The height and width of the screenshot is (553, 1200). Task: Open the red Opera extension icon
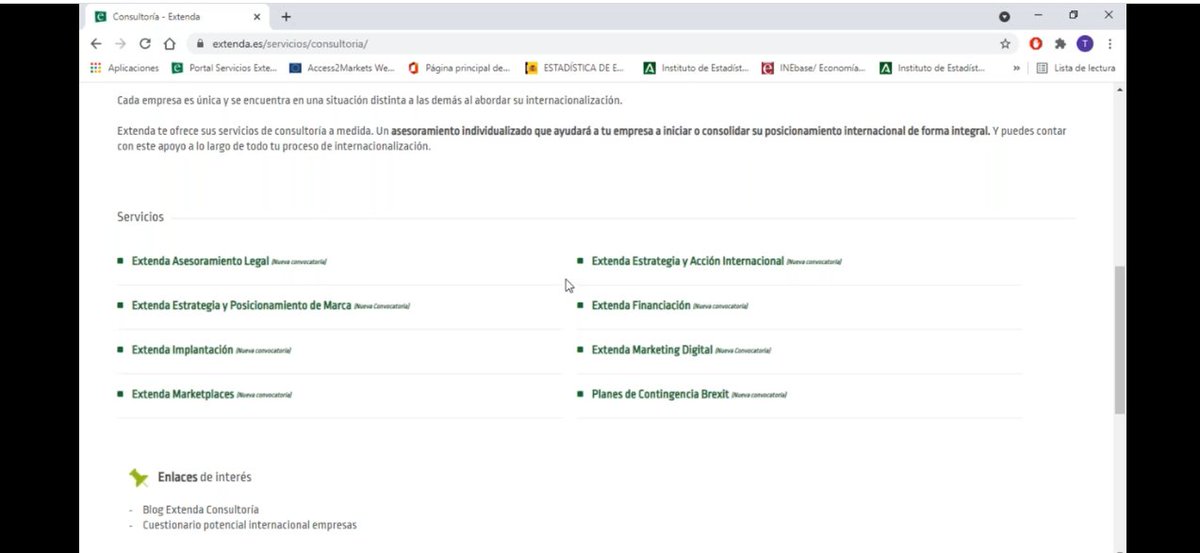pyautogui.click(x=1036, y=44)
